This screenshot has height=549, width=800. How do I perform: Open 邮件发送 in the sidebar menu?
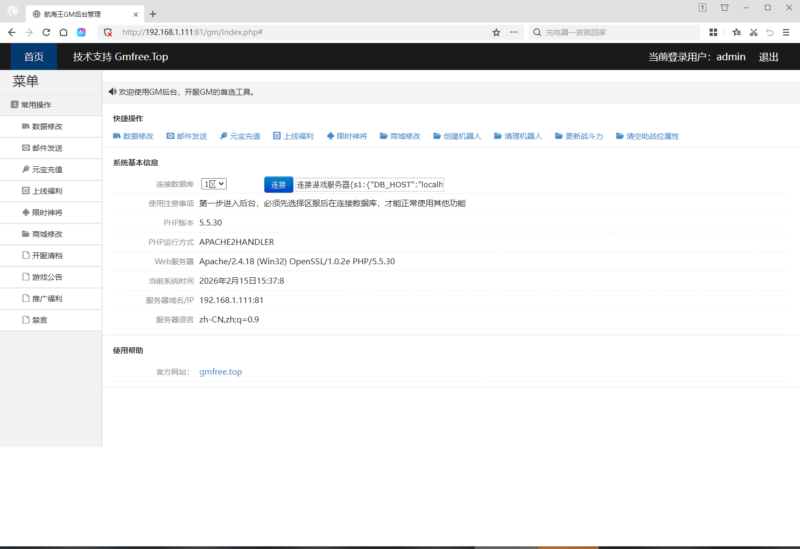[x=51, y=148]
